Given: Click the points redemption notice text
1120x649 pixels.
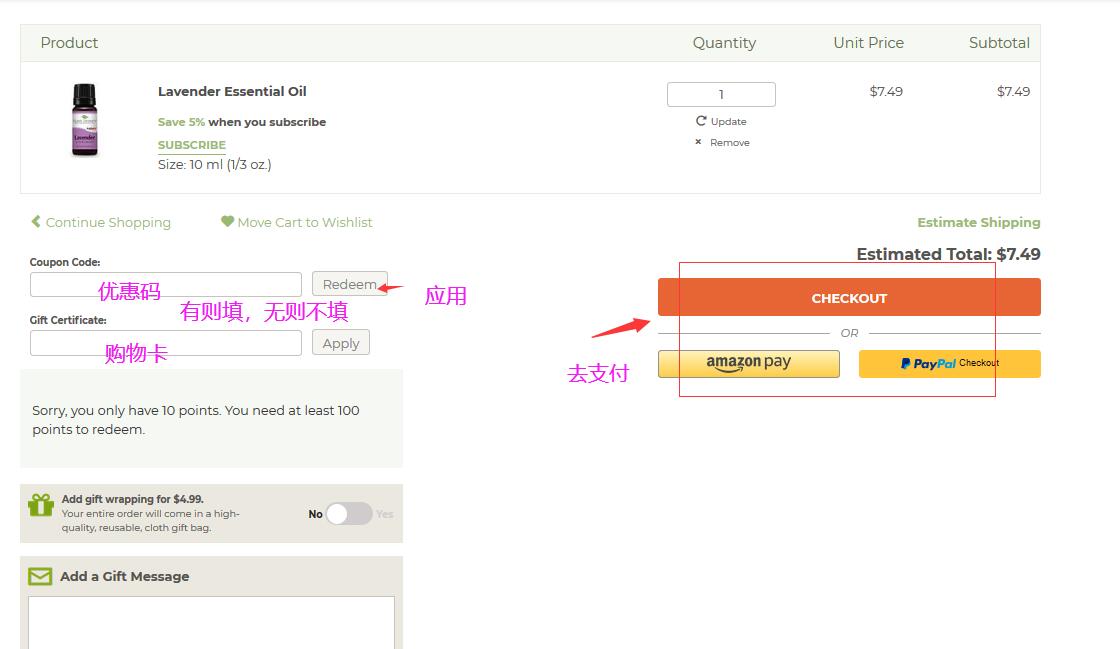Looking at the screenshot, I should point(196,420).
